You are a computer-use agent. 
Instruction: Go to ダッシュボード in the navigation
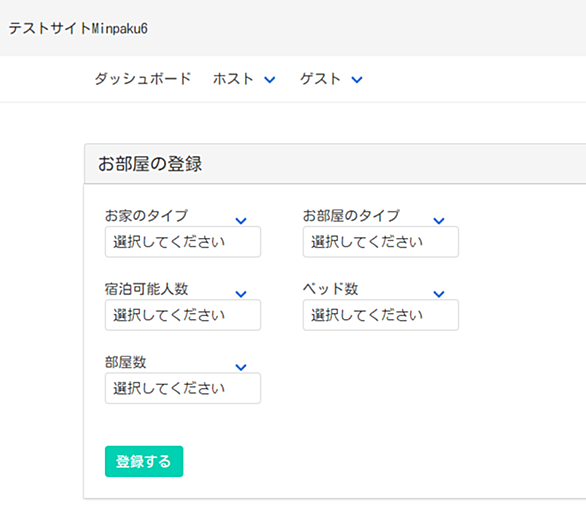[x=143, y=79]
